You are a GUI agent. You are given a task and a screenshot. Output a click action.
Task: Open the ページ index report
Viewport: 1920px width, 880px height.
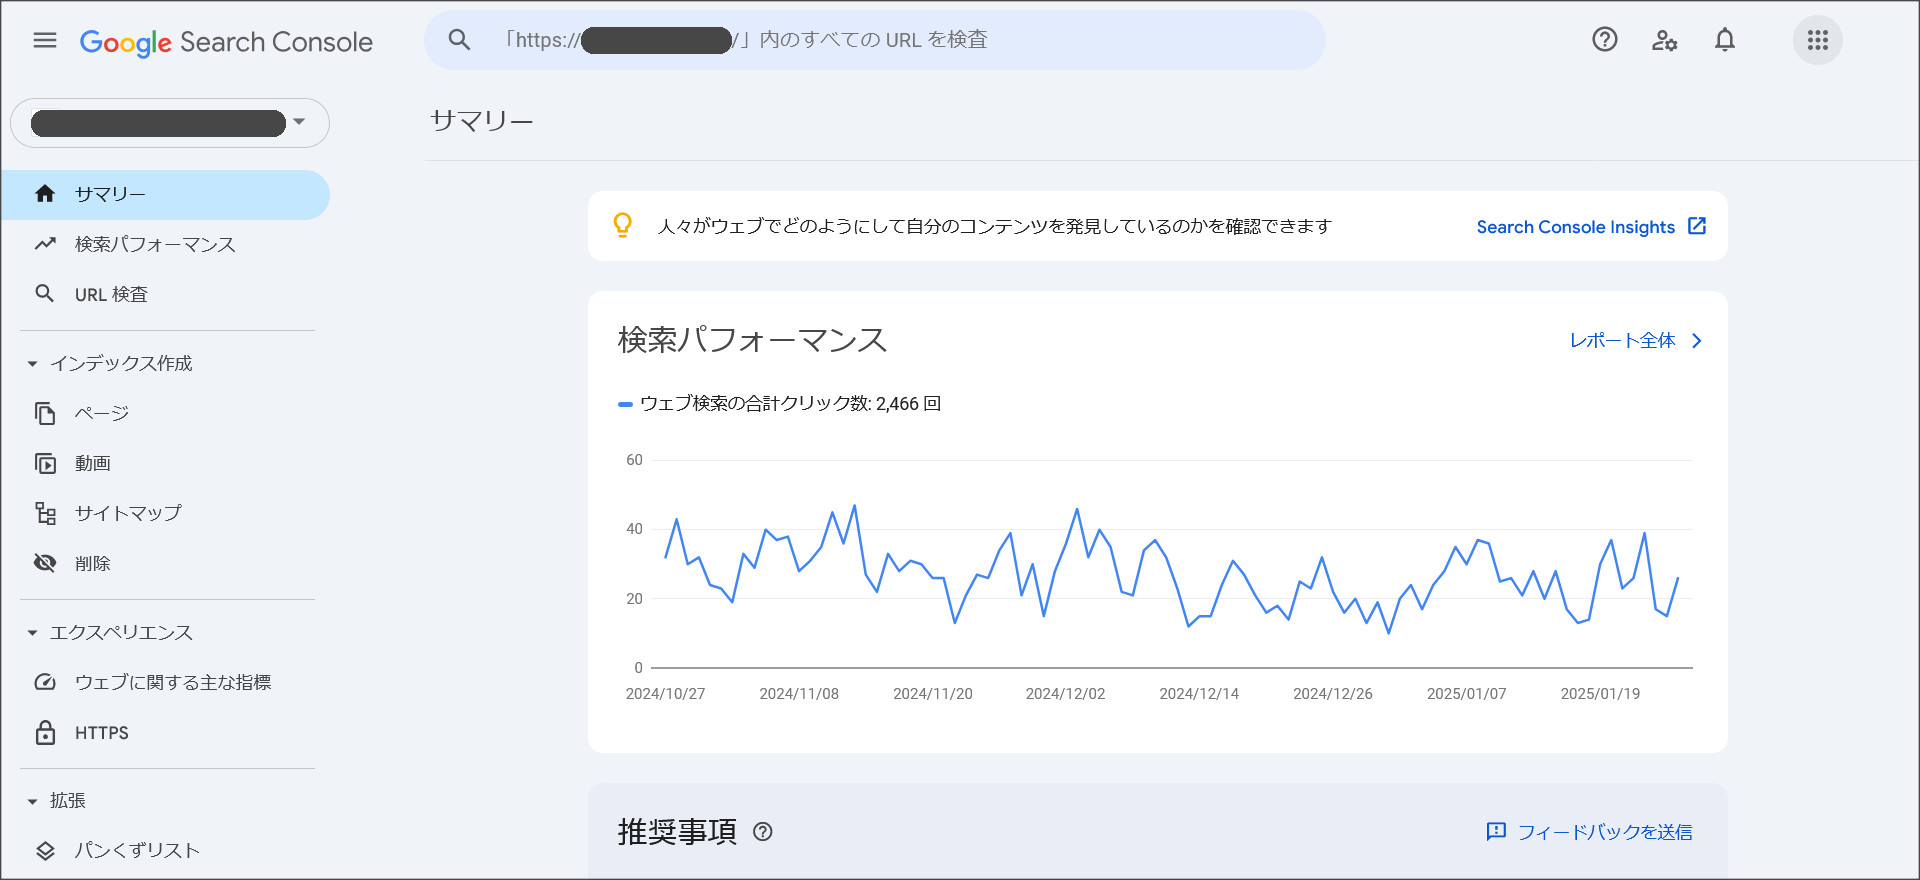click(165, 413)
